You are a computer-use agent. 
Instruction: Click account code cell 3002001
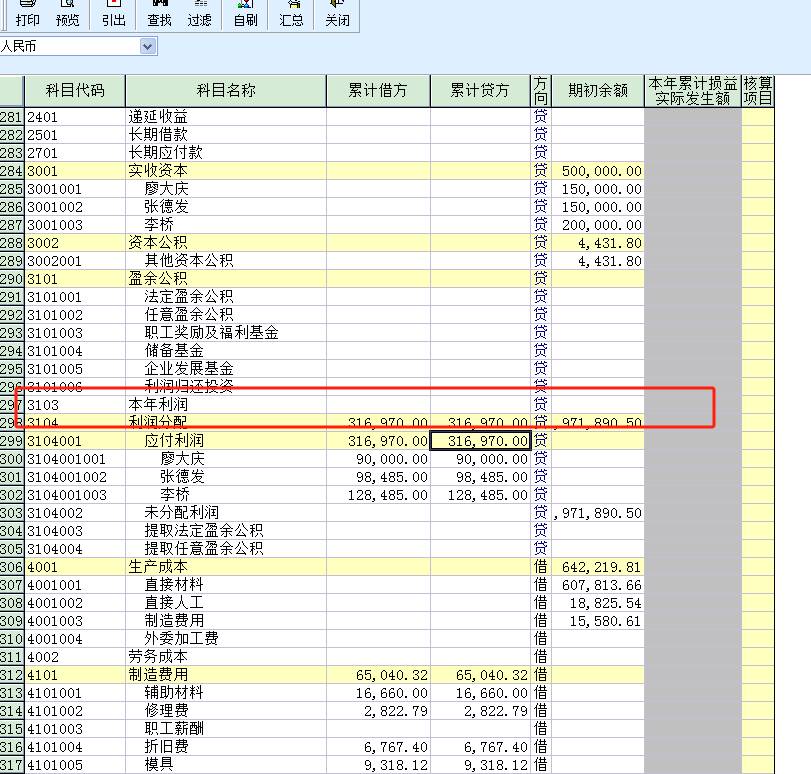point(75,261)
